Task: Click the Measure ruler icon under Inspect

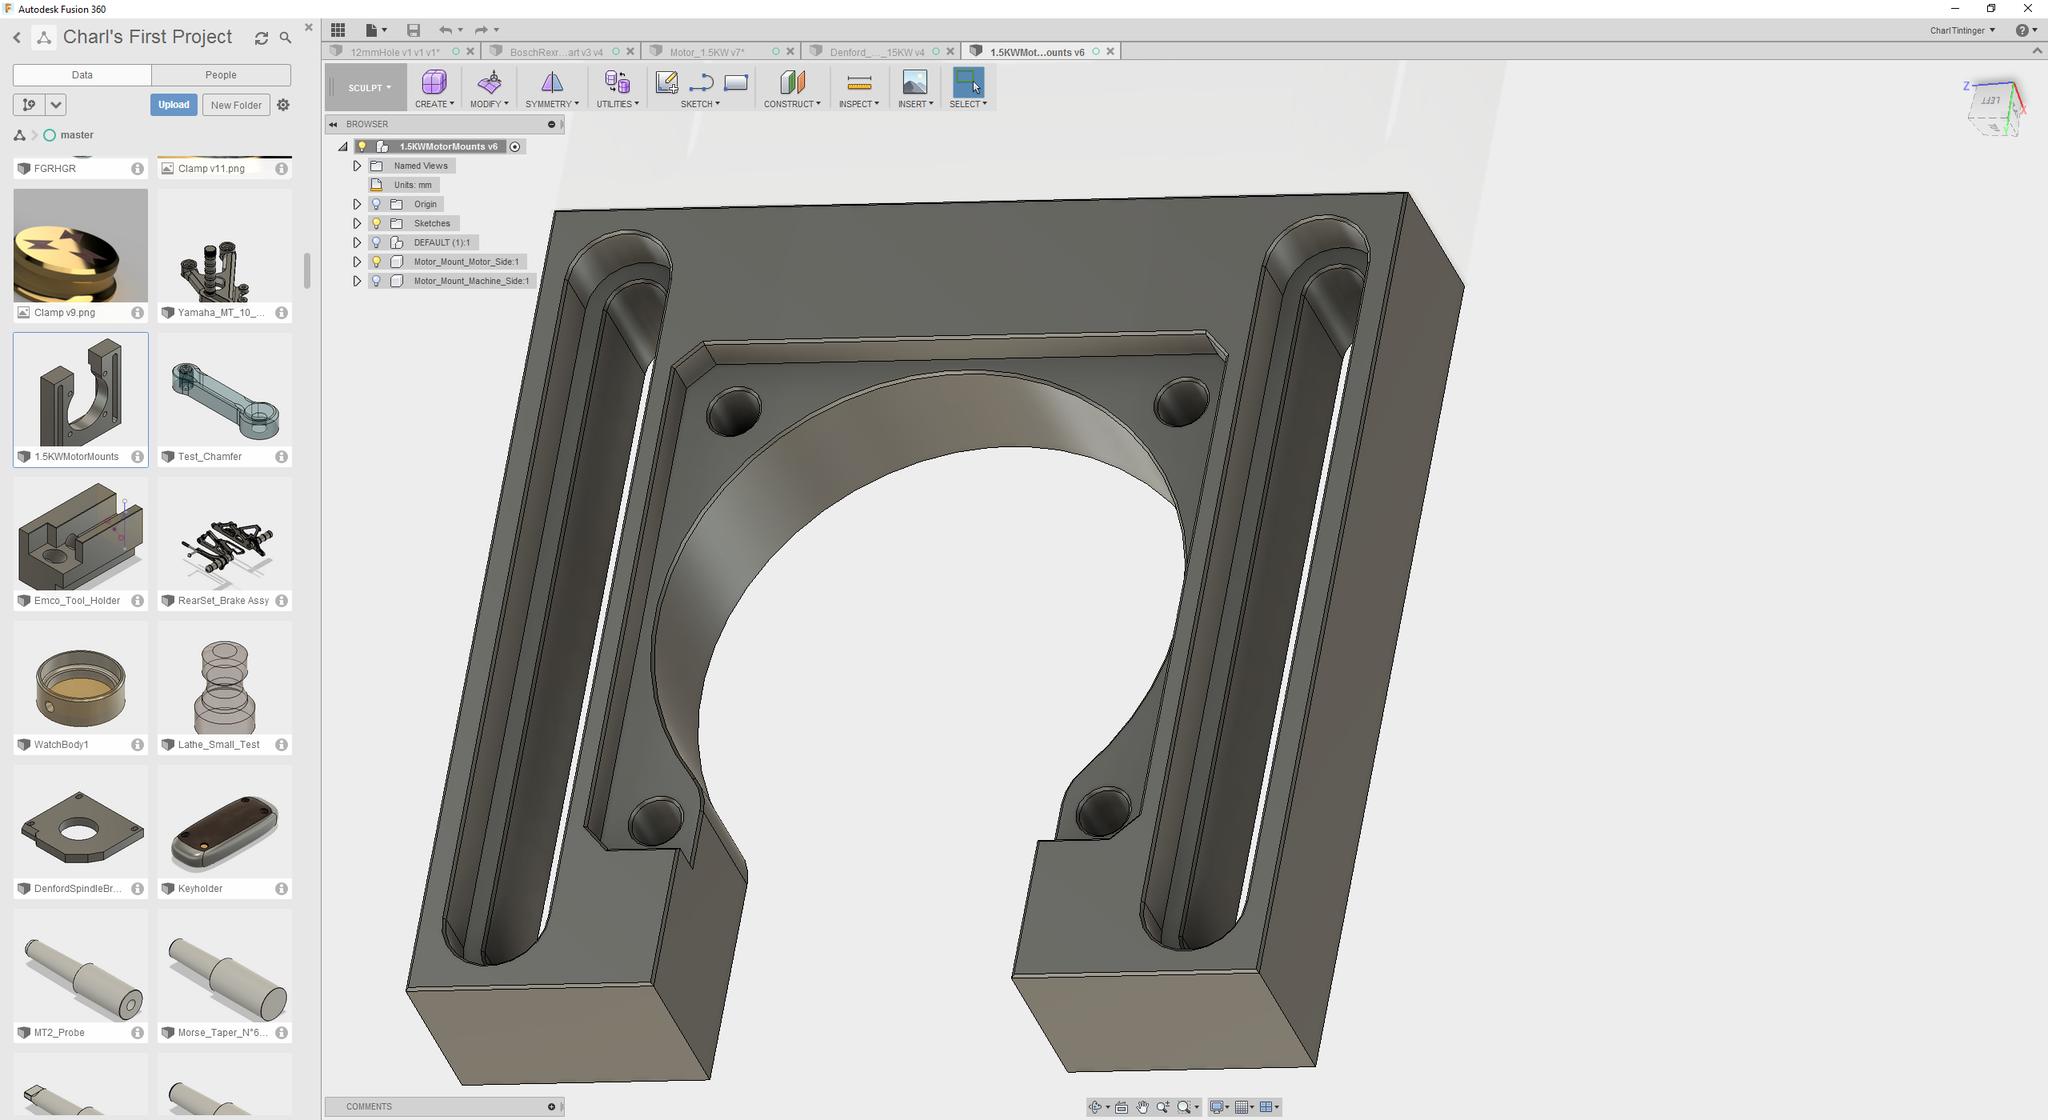Action: point(859,82)
